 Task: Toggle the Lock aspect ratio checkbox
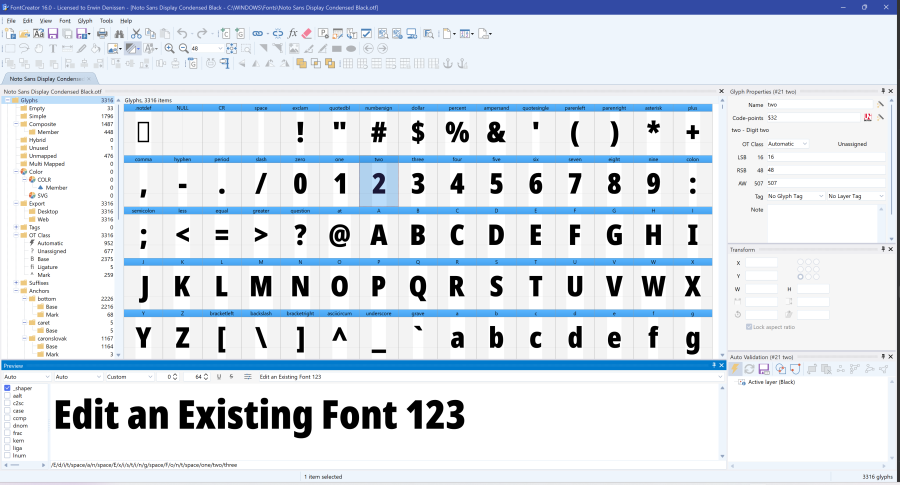(749, 327)
